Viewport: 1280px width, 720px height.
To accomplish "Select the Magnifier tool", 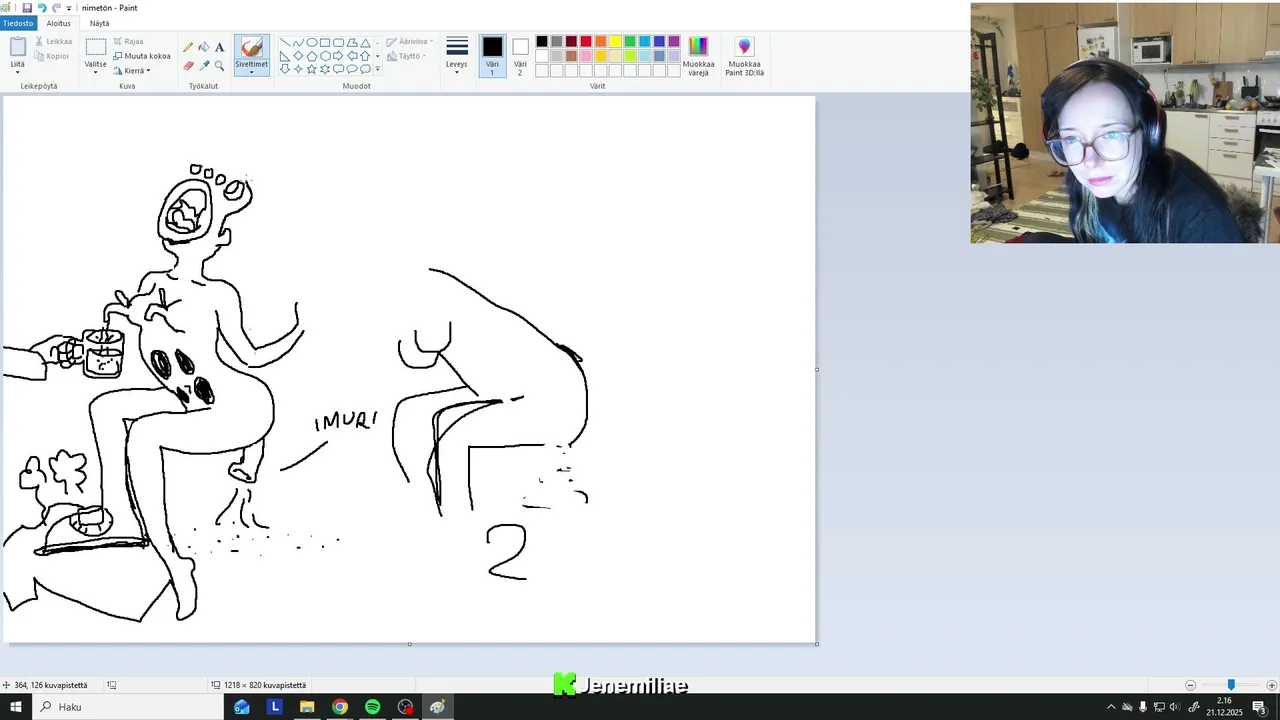I will pyautogui.click(x=220, y=66).
